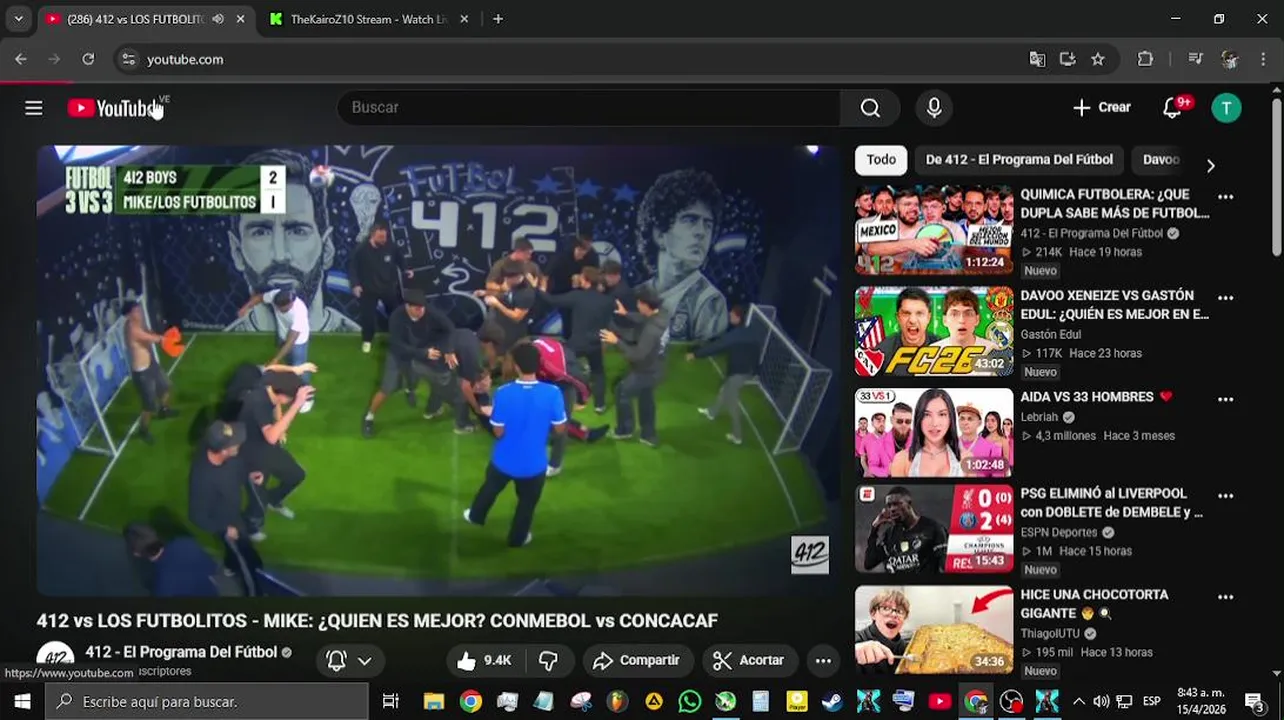Select the Todo filter chip
1284x720 pixels.
[x=881, y=160]
